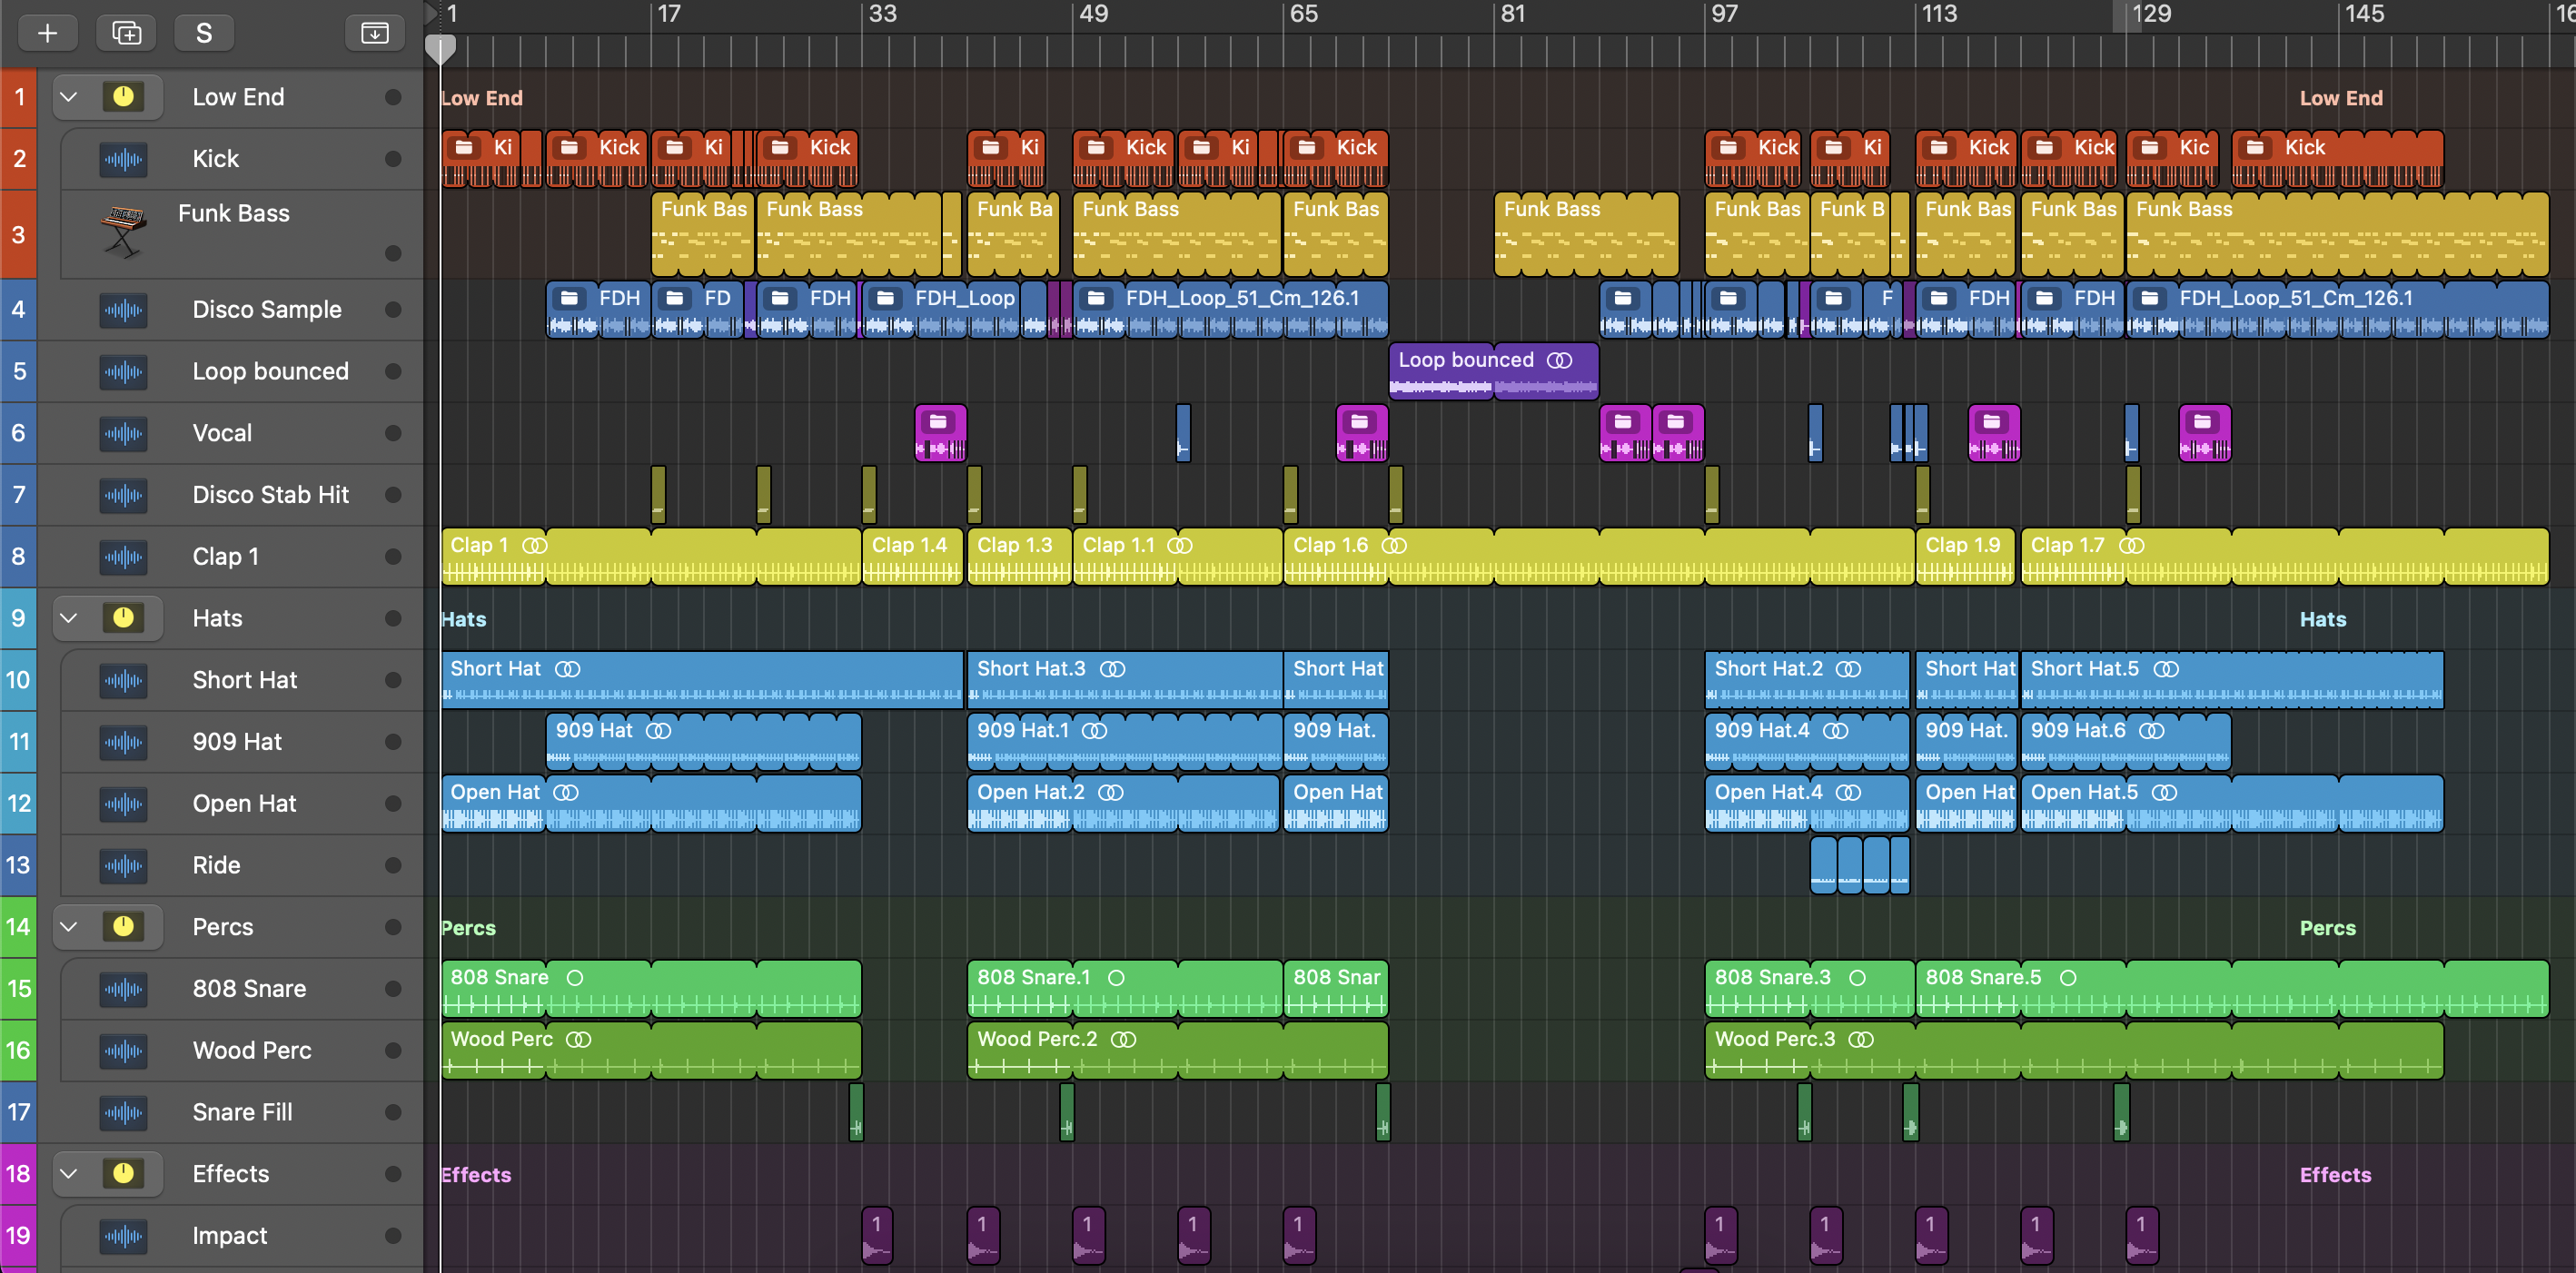Click the add new track plus button
2576x1273 pixels.
pos(47,33)
